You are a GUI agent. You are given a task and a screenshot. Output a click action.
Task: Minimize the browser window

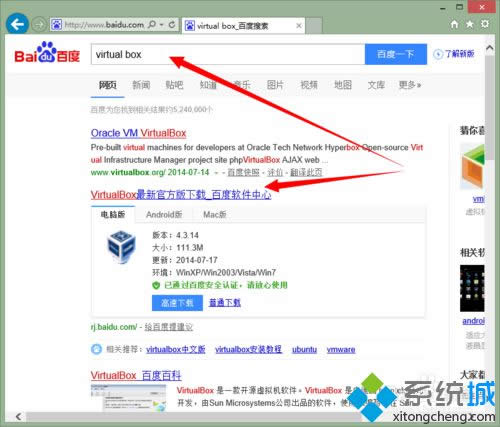[443, 8]
